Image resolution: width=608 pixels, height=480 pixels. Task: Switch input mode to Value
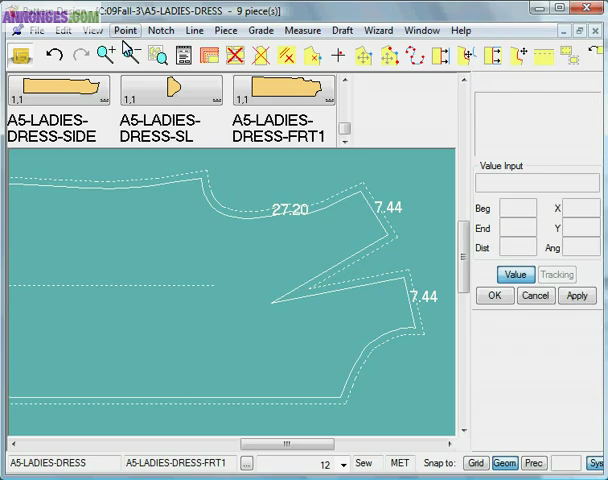click(x=515, y=274)
